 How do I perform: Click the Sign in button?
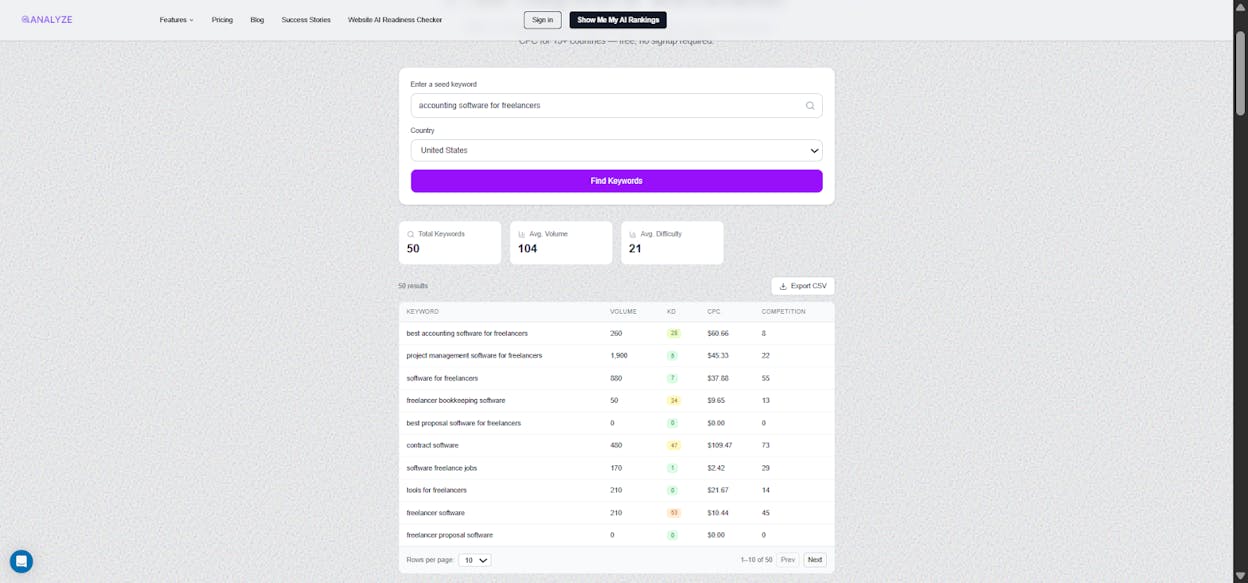tap(542, 20)
